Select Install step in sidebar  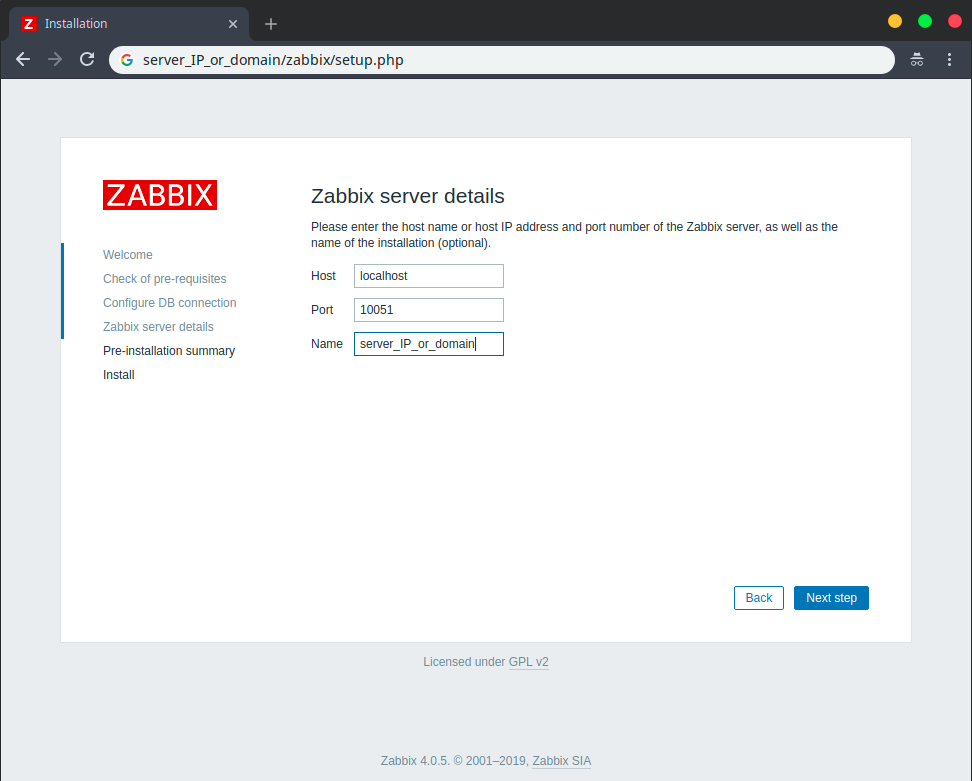(119, 375)
